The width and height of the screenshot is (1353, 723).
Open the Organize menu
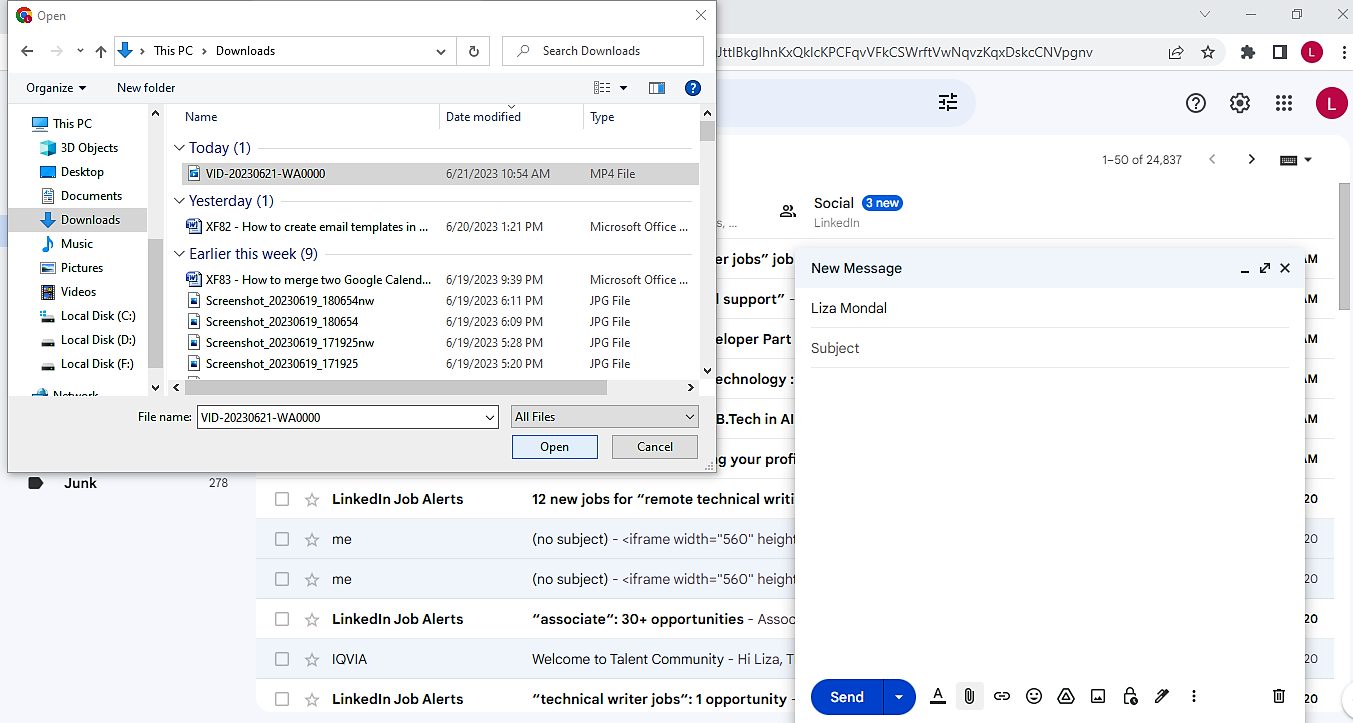click(x=56, y=88)
